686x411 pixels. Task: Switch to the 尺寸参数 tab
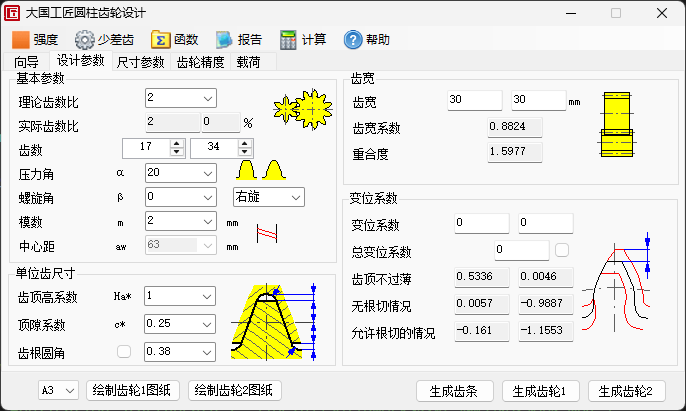tap(140, 62)
